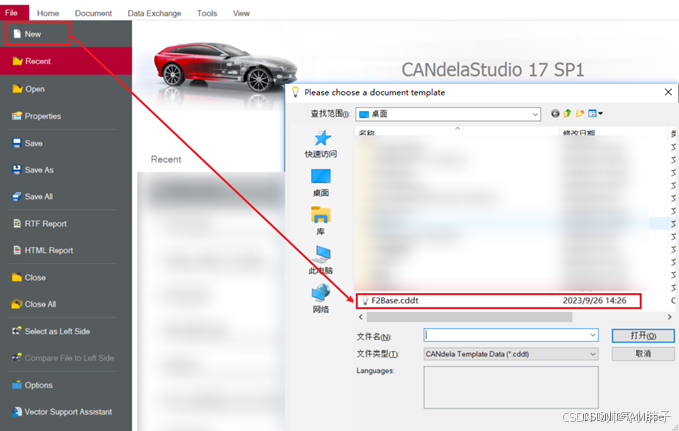679x431 pixels.
Task: Open Libraries (库) in places sidebar
Action: pos(321,220)
